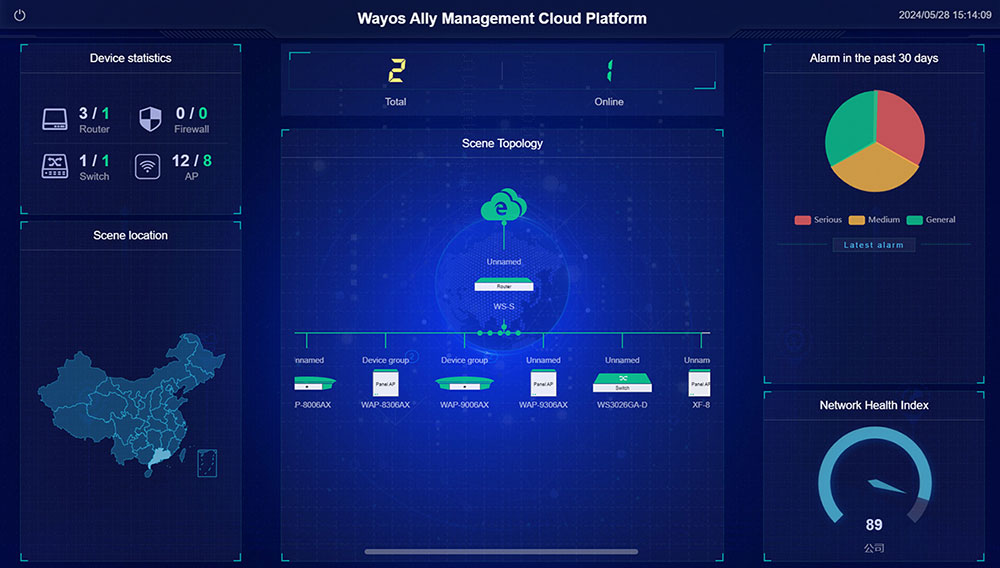Click the Unnamed label above WS3026GA-D

(x=622, y=360)
